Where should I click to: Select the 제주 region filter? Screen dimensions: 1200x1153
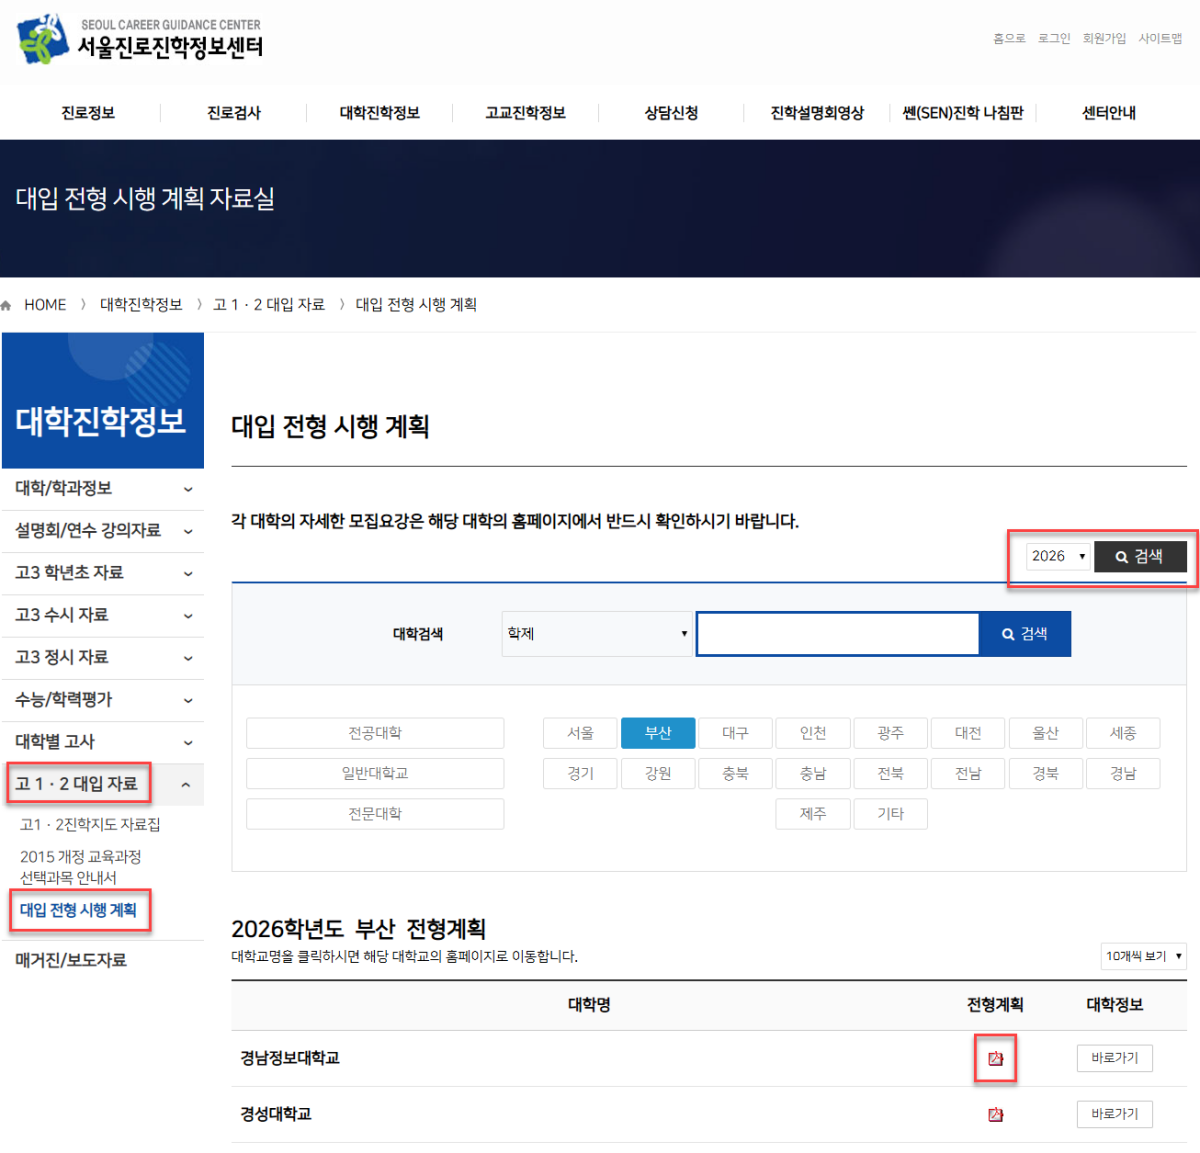813,813
